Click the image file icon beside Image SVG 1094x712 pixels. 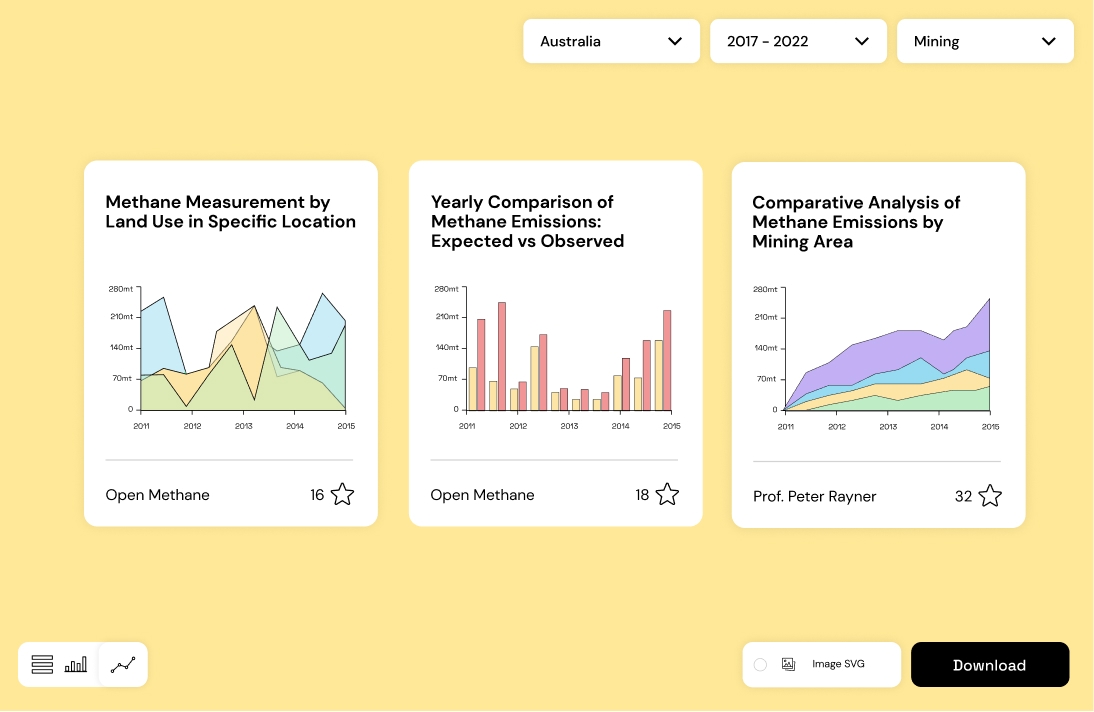[788, 664]
